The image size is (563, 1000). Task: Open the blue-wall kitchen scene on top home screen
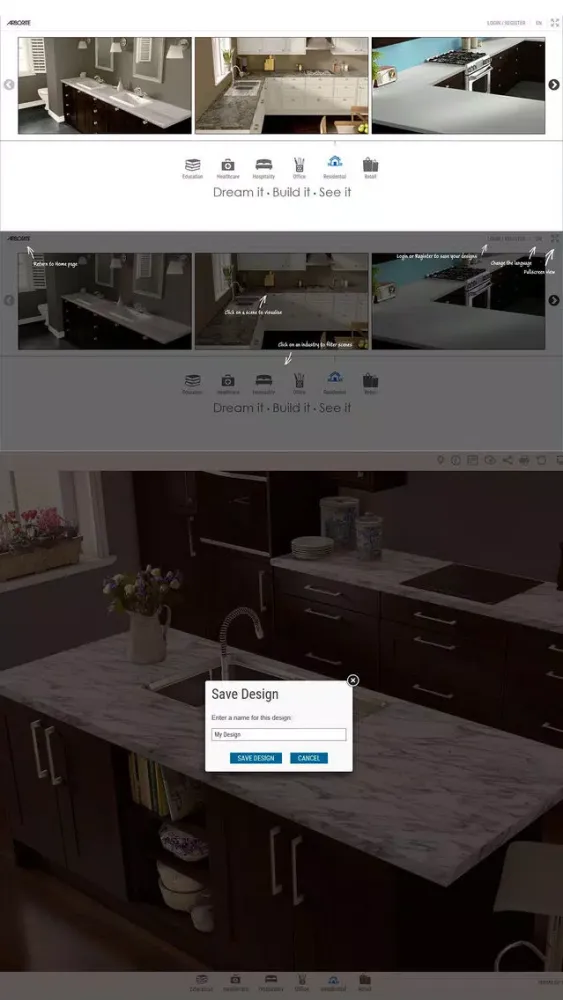(458, 85)
